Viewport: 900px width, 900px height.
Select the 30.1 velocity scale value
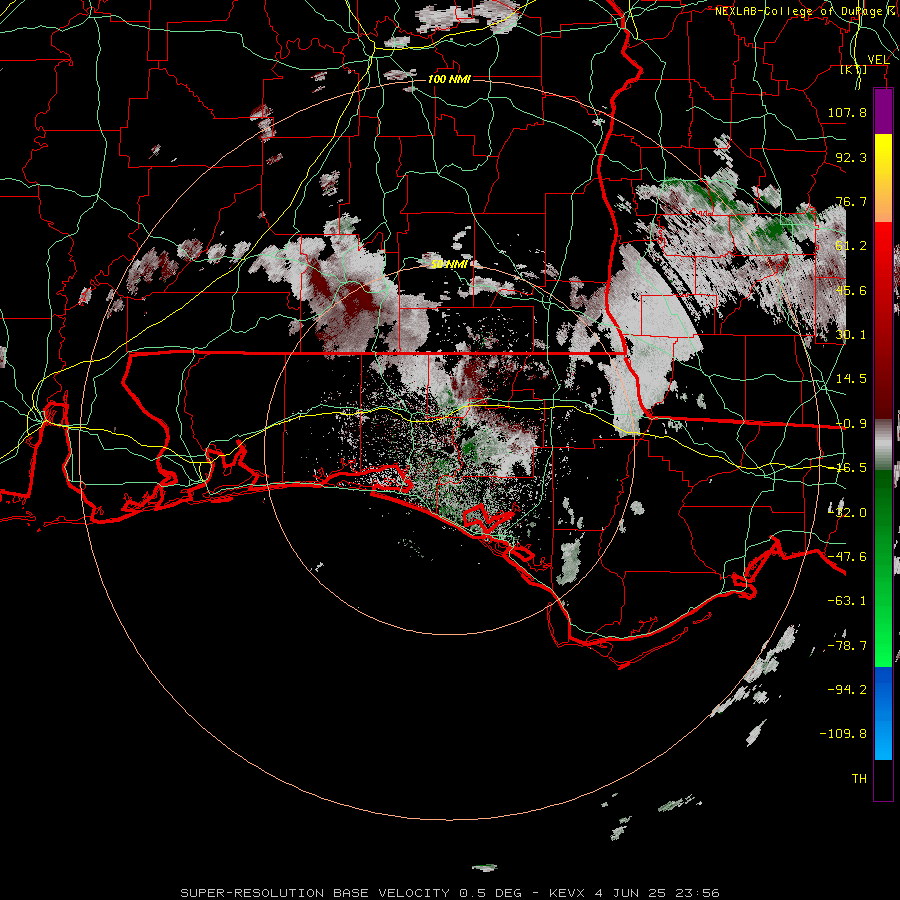[851, 335]
